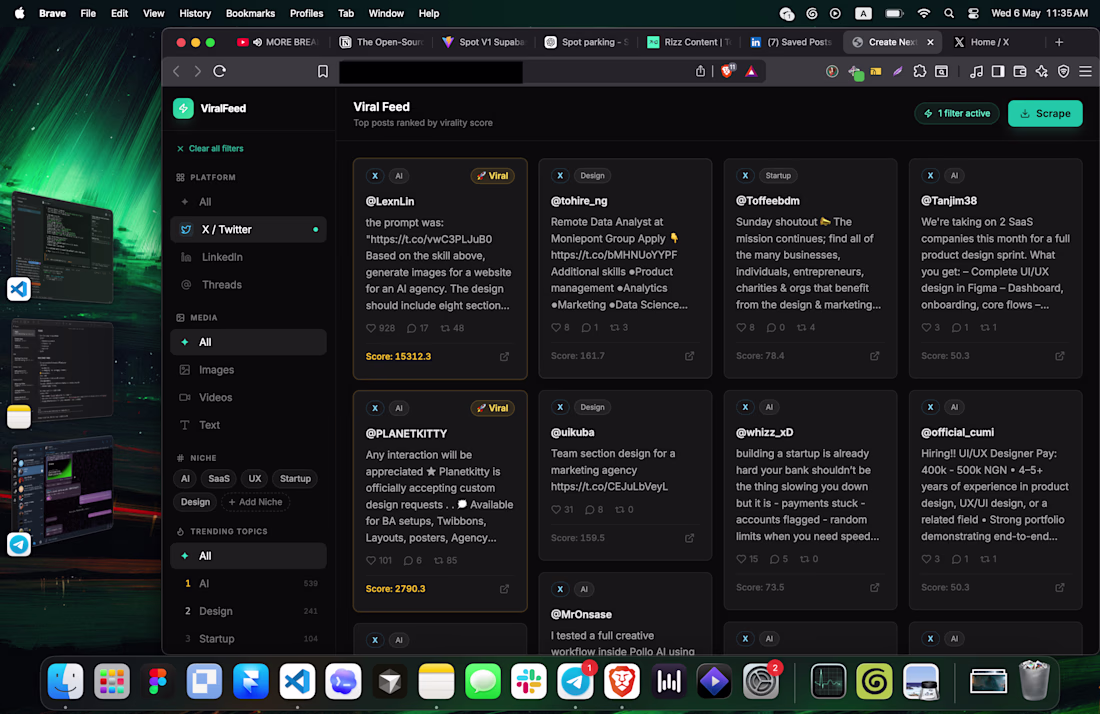Screen dimensions: 1100x714
Task: Switch to Rizz Content browser tab
Action: [689, 42]
